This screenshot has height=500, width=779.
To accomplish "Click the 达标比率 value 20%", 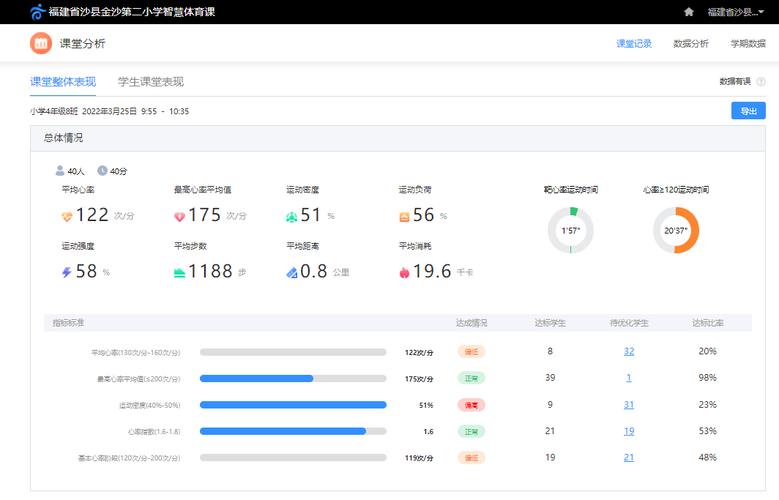I will point(707,351).
